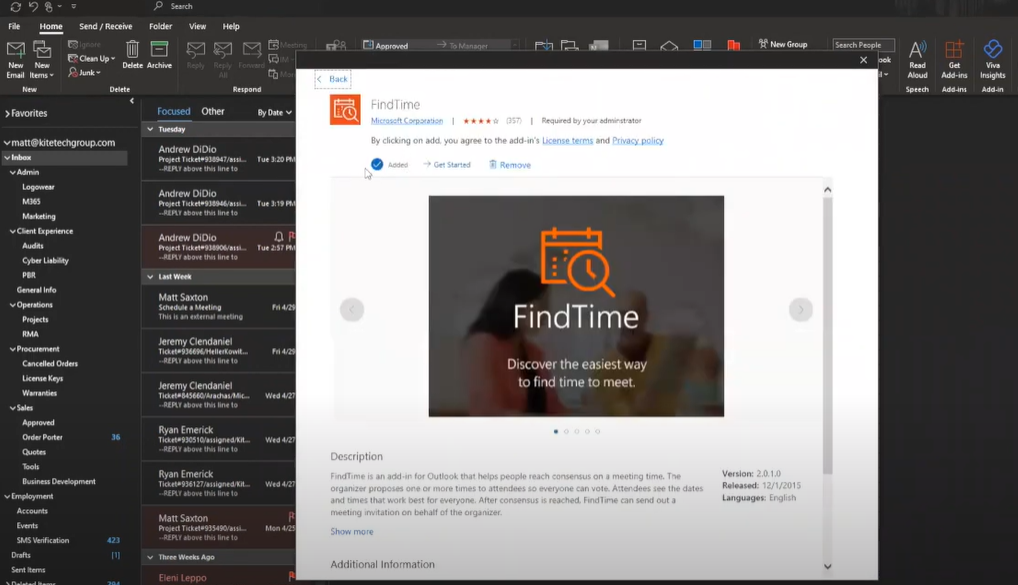Click the reminder bell on Andrew DiDio's email
This screenshot has height=585, width=1018.
(x=279, y=236)
